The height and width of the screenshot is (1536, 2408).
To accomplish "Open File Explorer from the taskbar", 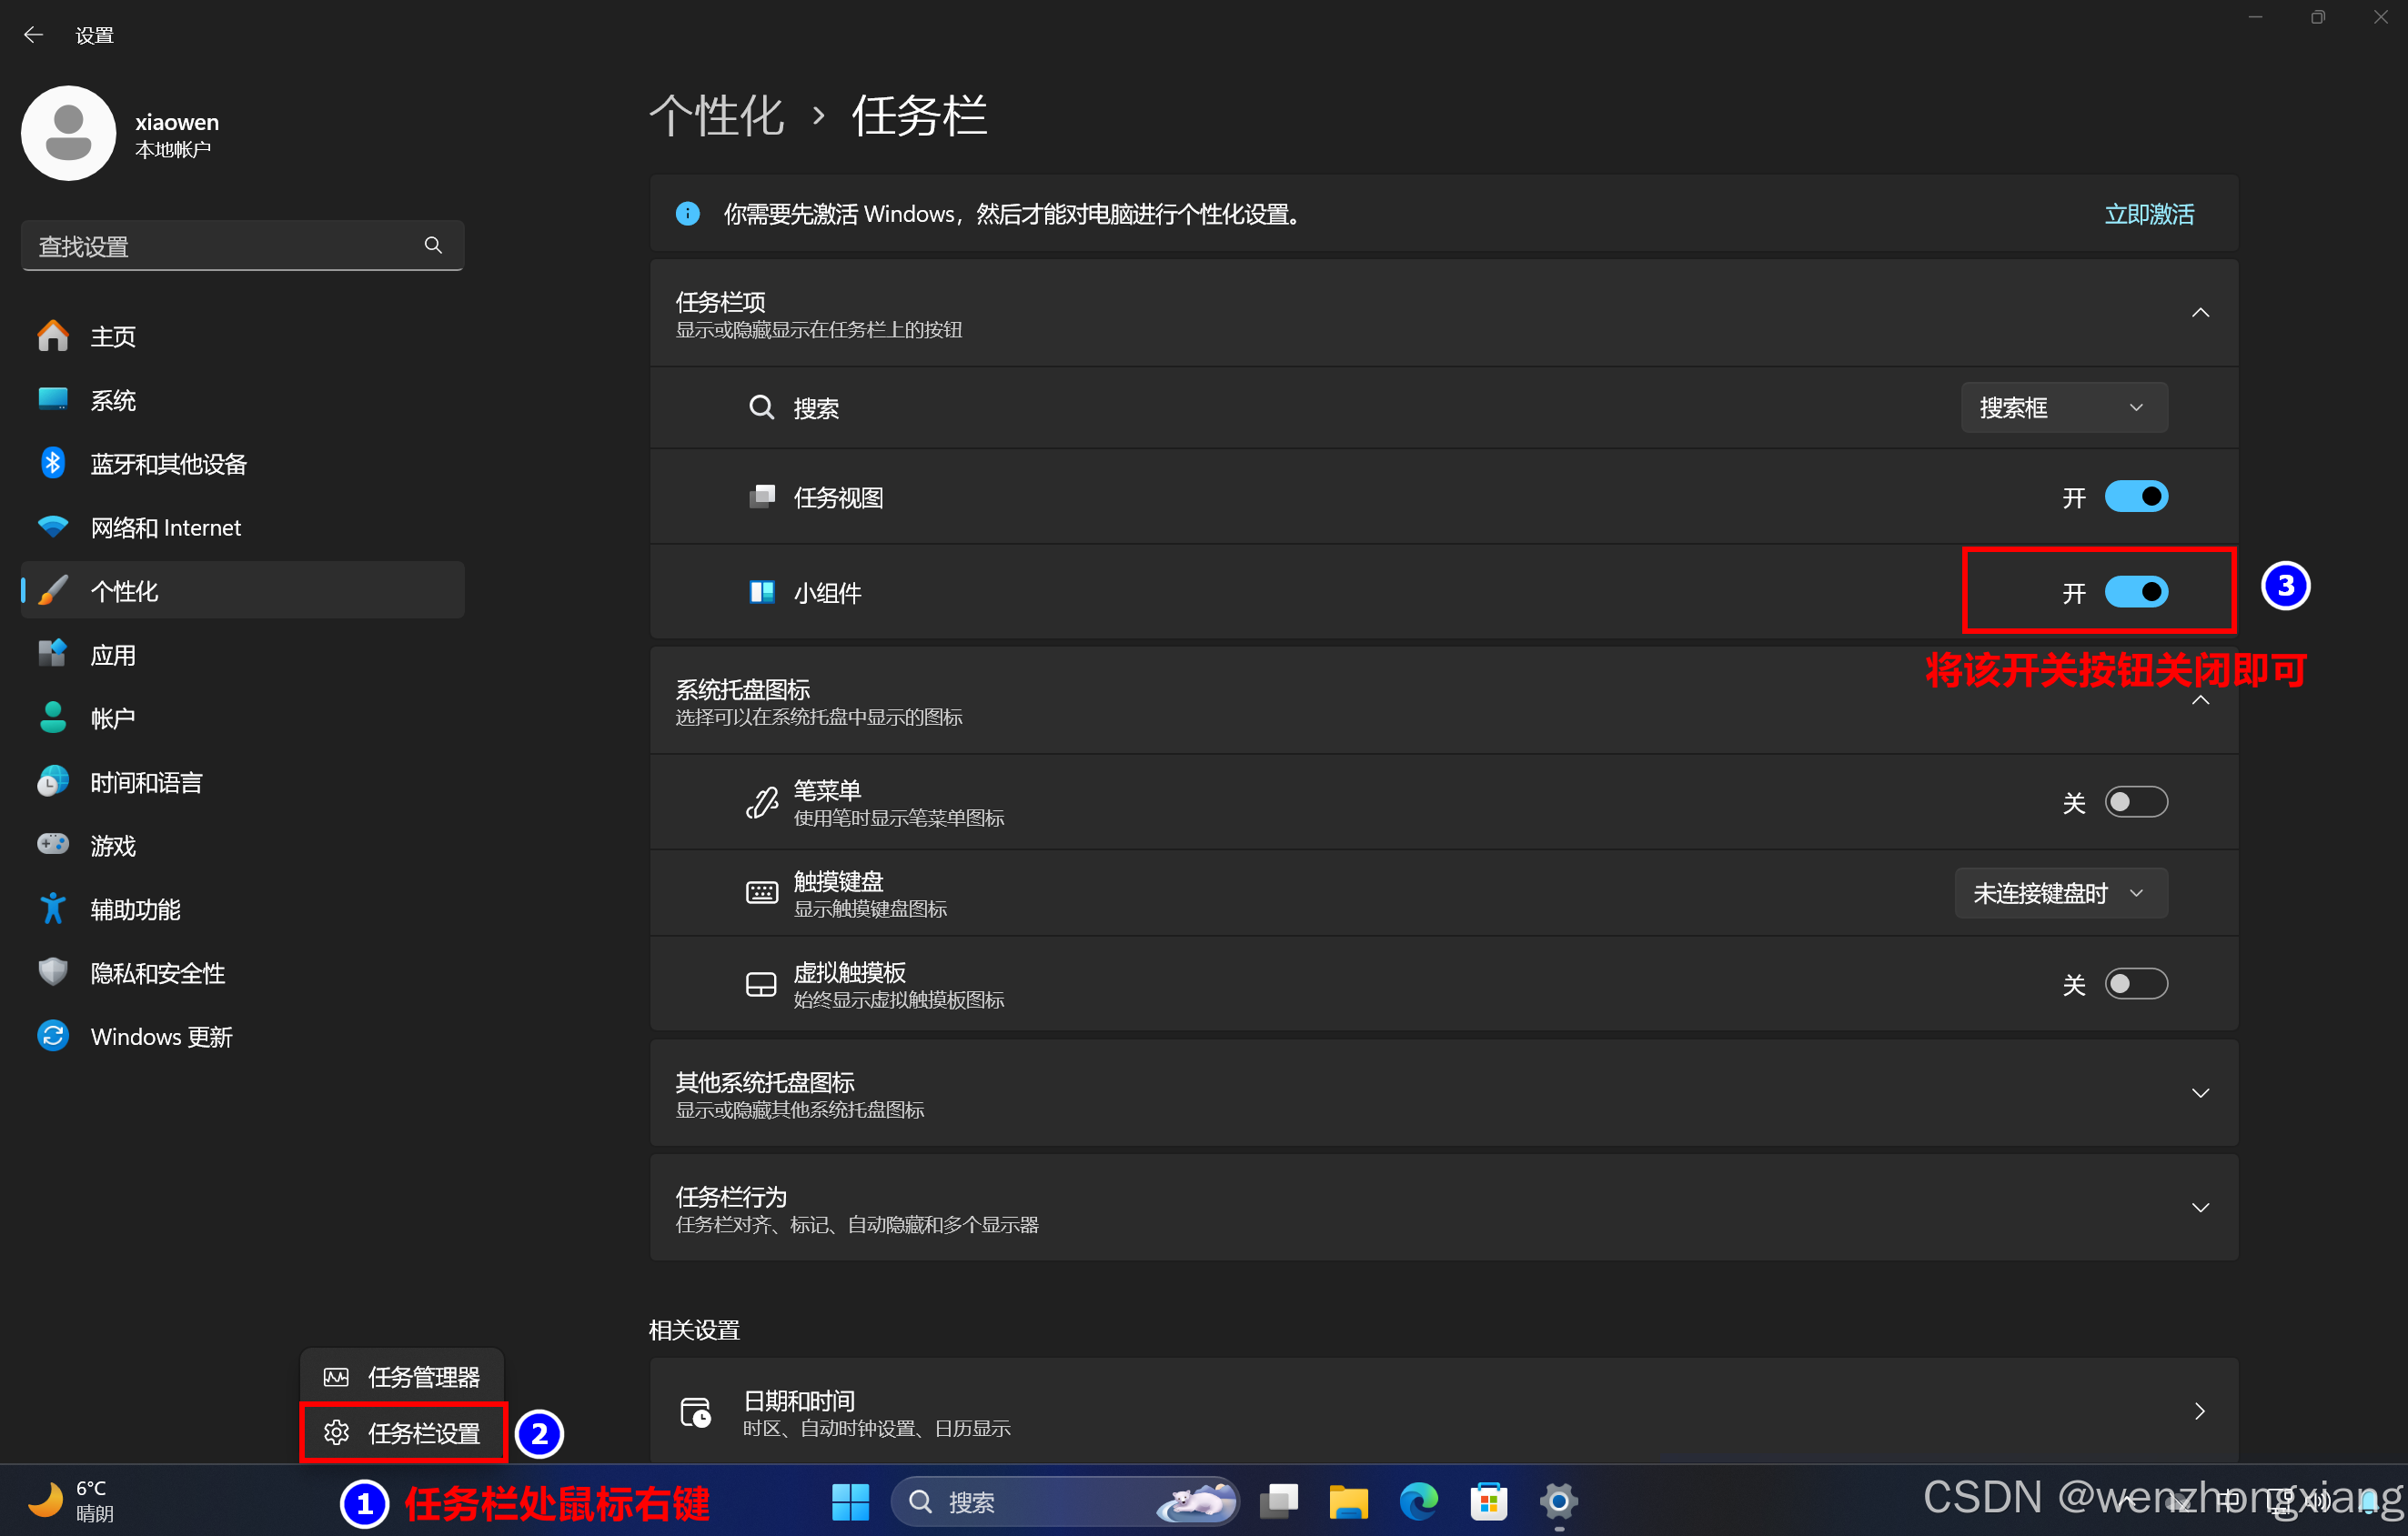I will [x=1348, y=1501].
